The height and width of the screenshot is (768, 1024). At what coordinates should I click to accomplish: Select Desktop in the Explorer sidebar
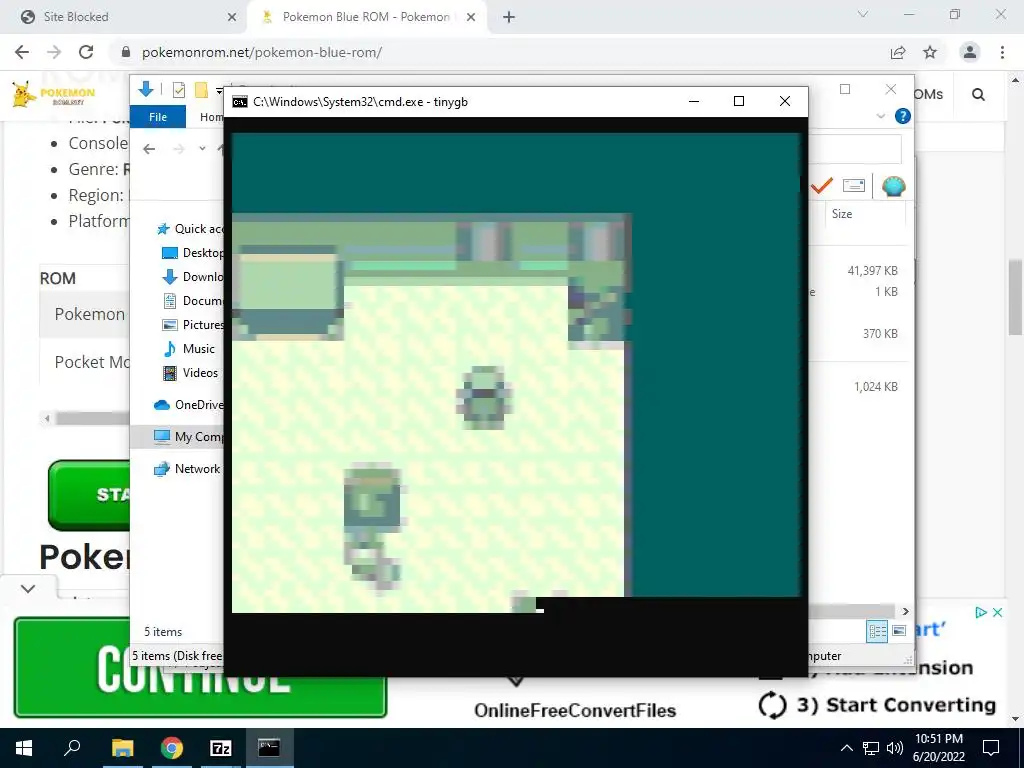pos(193,253)
